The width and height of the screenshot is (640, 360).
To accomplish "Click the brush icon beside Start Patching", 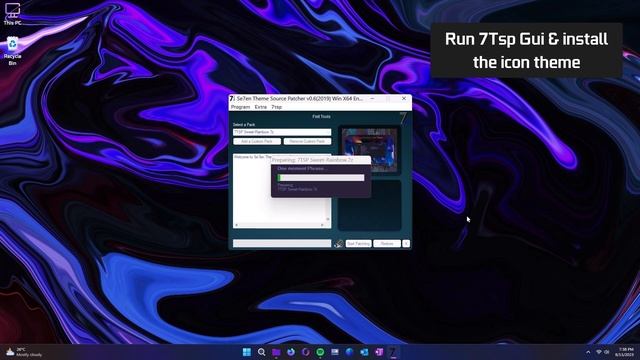I will [338, 244].
